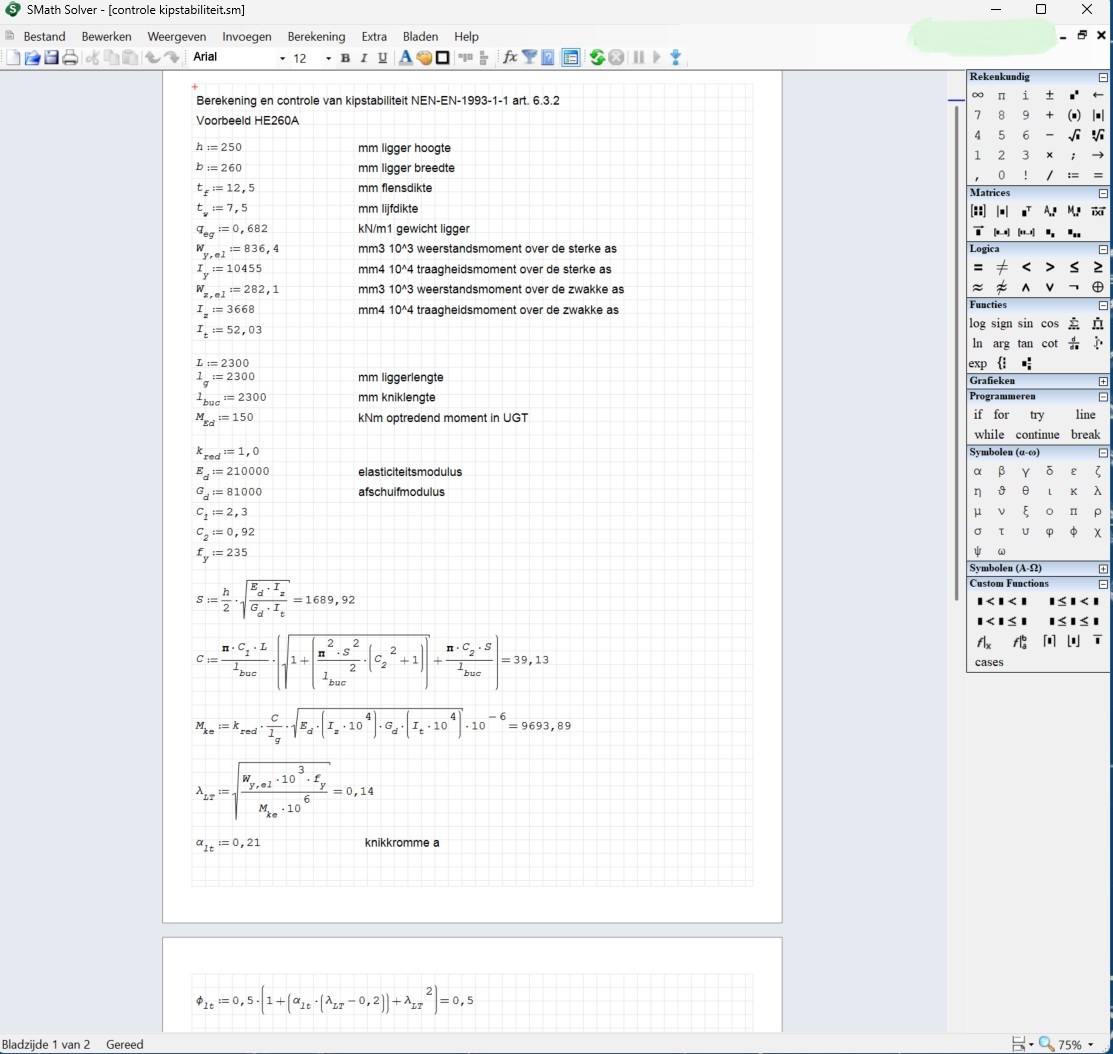Screen dimensions: 1113x1054
Task: Print the document using the printer icon
Action: pyautogui.click(x=70, y=57)
